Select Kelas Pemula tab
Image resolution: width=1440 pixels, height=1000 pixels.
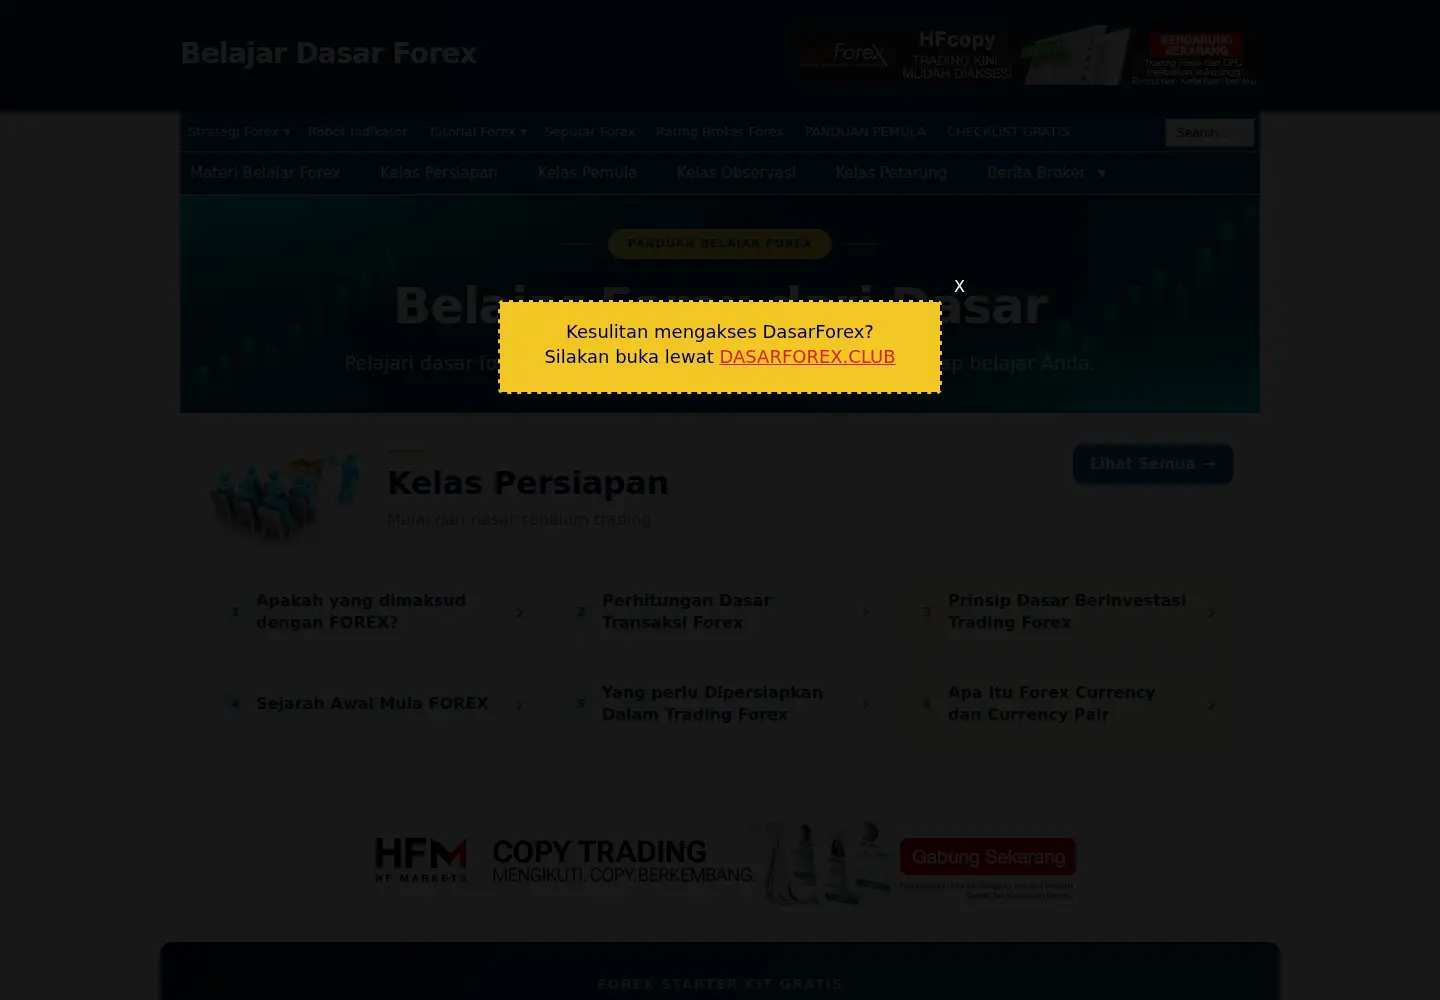(587, 173)
